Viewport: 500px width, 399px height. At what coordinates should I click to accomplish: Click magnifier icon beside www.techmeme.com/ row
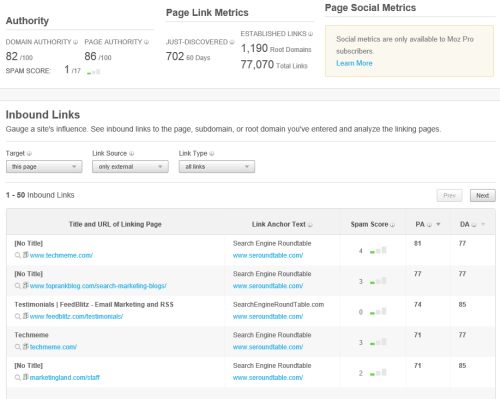[18, 255]
